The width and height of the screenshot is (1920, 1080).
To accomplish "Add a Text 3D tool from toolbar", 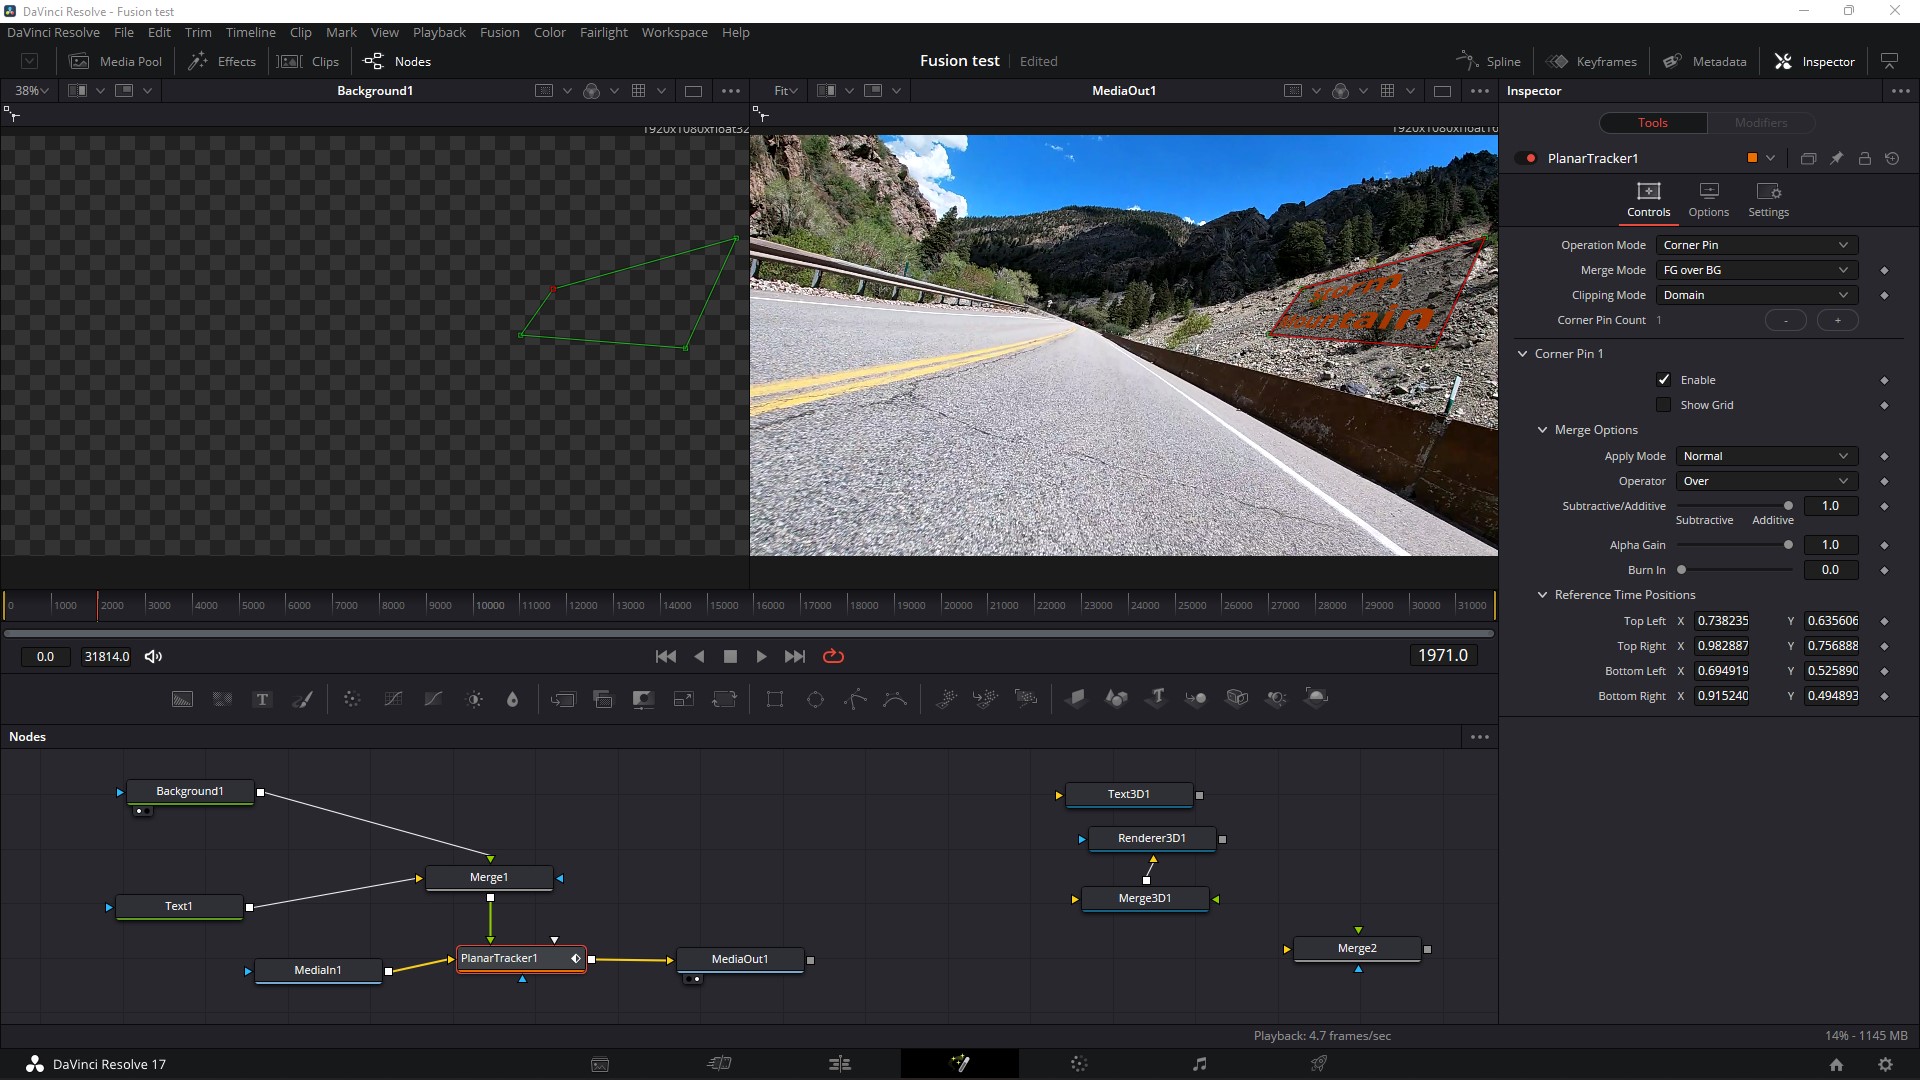I will 1156,698.
